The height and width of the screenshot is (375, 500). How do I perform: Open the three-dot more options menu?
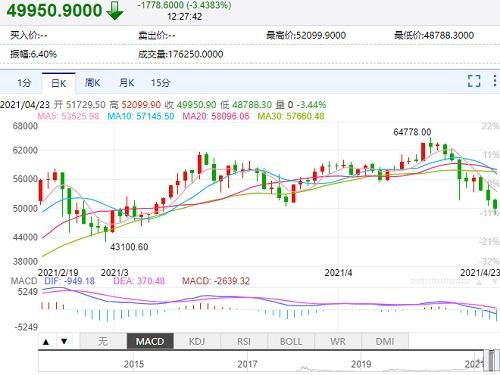coord(495,81)
